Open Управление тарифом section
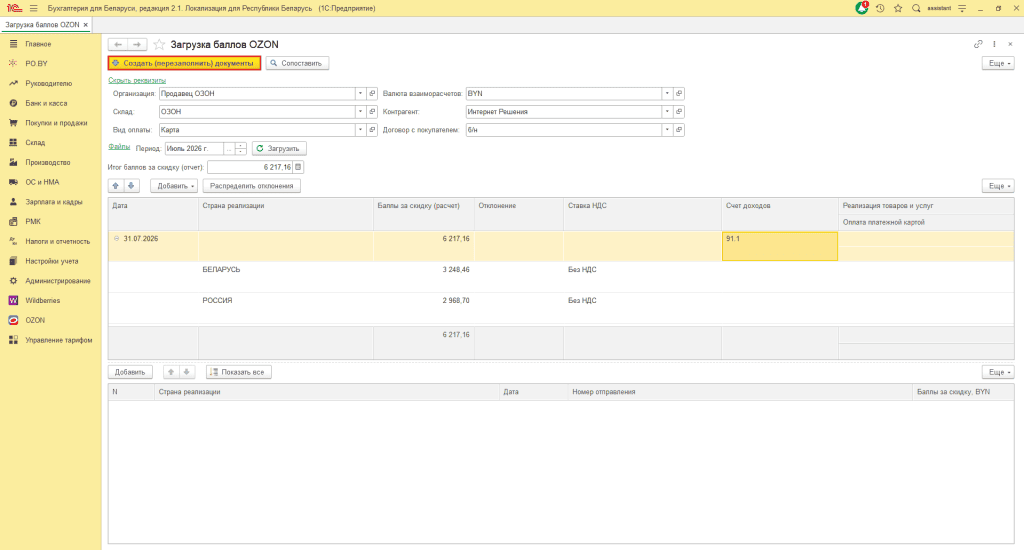The image size is (1024, 550). tap(59, 340)
